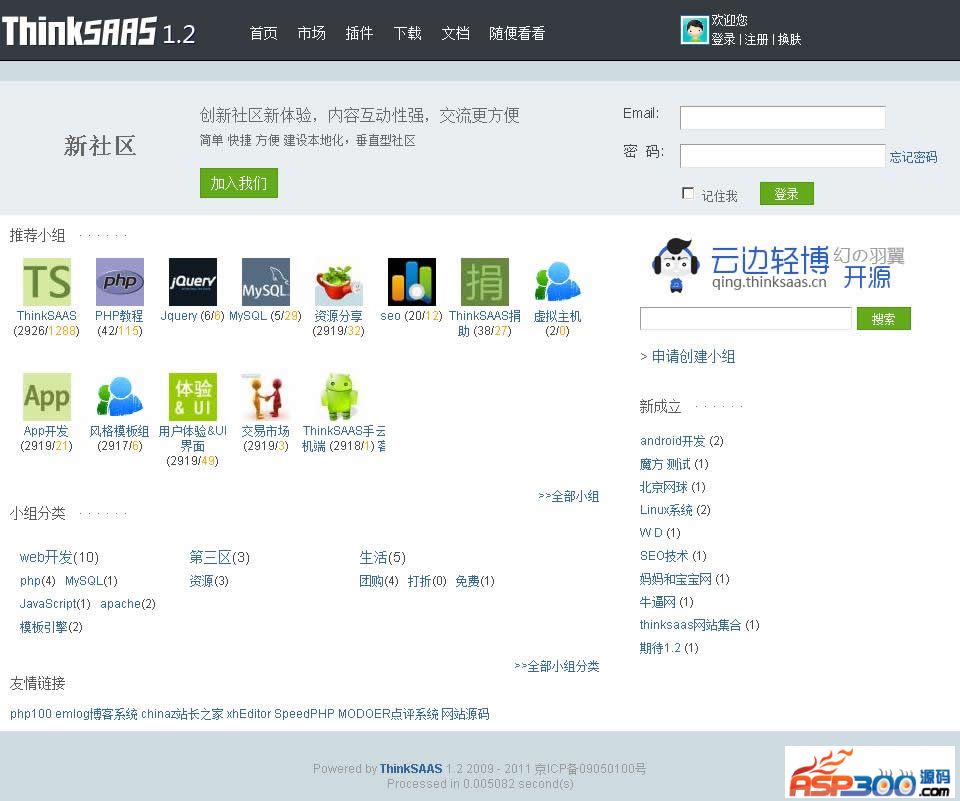This screenshot has width=960, height=801.
Task: Open the MySQL group icon
Action: tap(265, 282)
